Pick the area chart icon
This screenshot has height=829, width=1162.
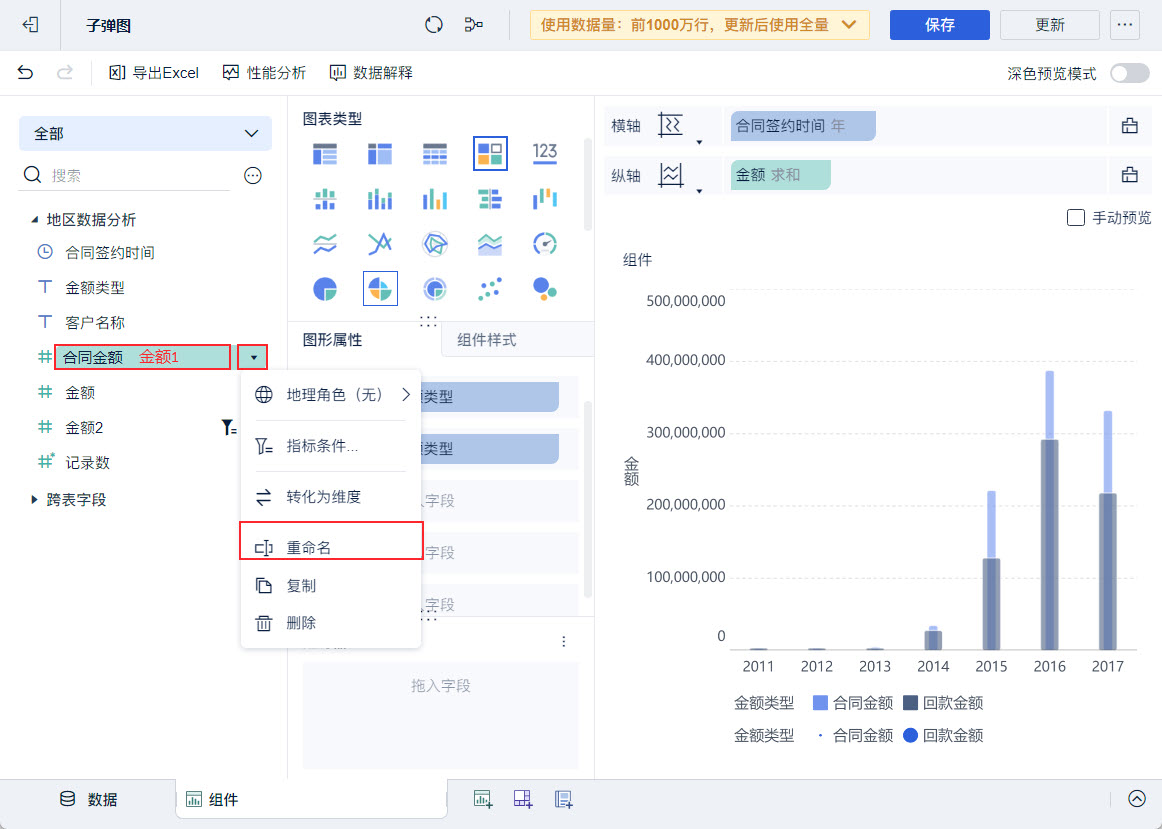pos(490,244)
